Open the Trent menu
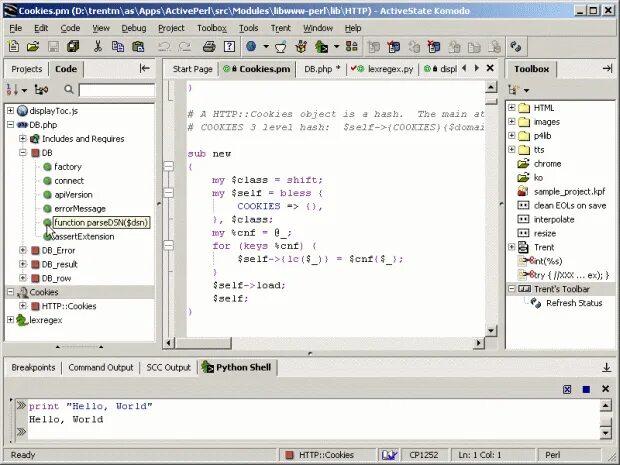Viewport: 620px width, 465px height. point(281,28)
